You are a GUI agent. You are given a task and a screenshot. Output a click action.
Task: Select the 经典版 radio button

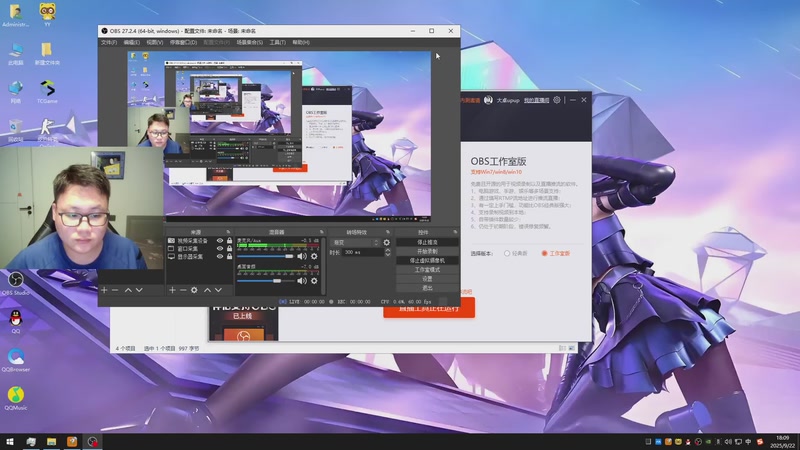pyautogui.click(x=507, y=253)
